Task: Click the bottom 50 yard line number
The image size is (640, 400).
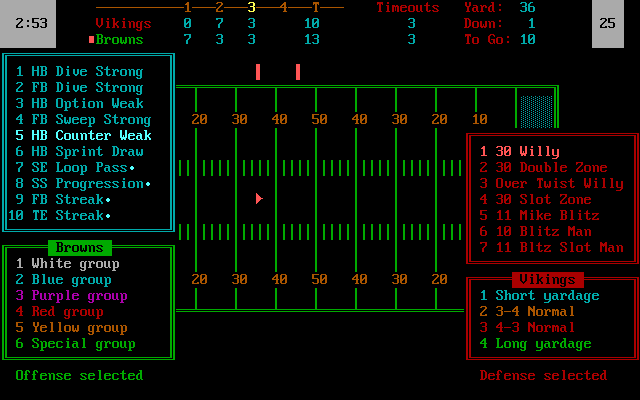Action: (320, 280)
